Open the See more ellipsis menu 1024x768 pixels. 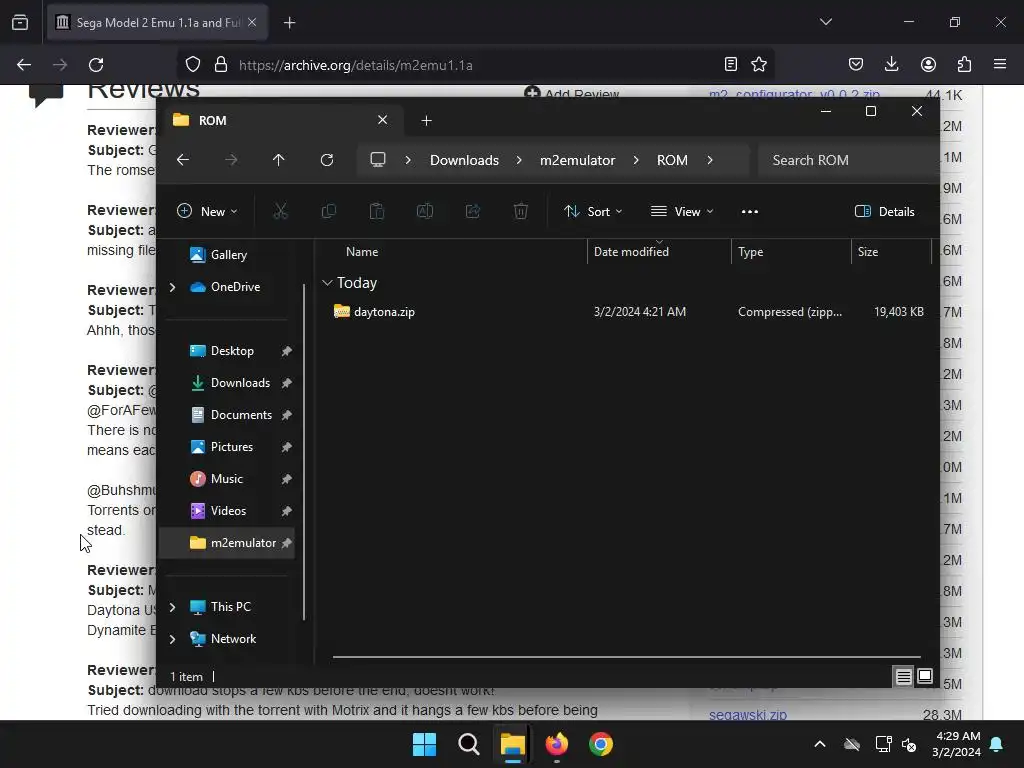click(750, 212)
